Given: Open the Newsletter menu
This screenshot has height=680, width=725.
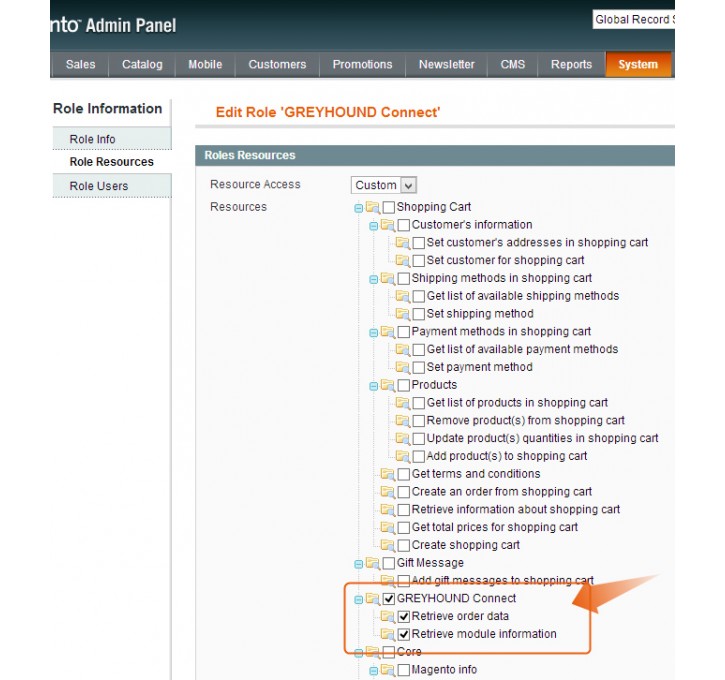Looking at the screenshot, I should (447, 65).
